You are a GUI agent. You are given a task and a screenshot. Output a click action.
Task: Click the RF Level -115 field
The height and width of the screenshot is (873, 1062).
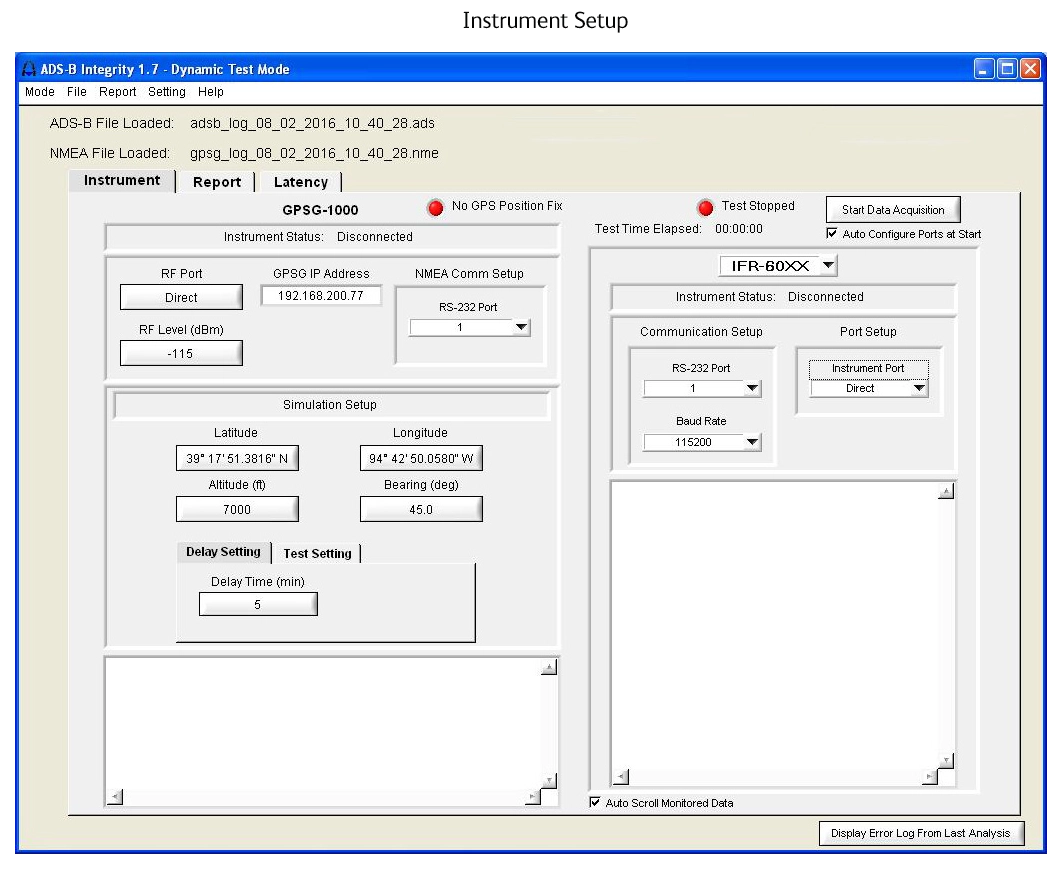click(181, 354)
